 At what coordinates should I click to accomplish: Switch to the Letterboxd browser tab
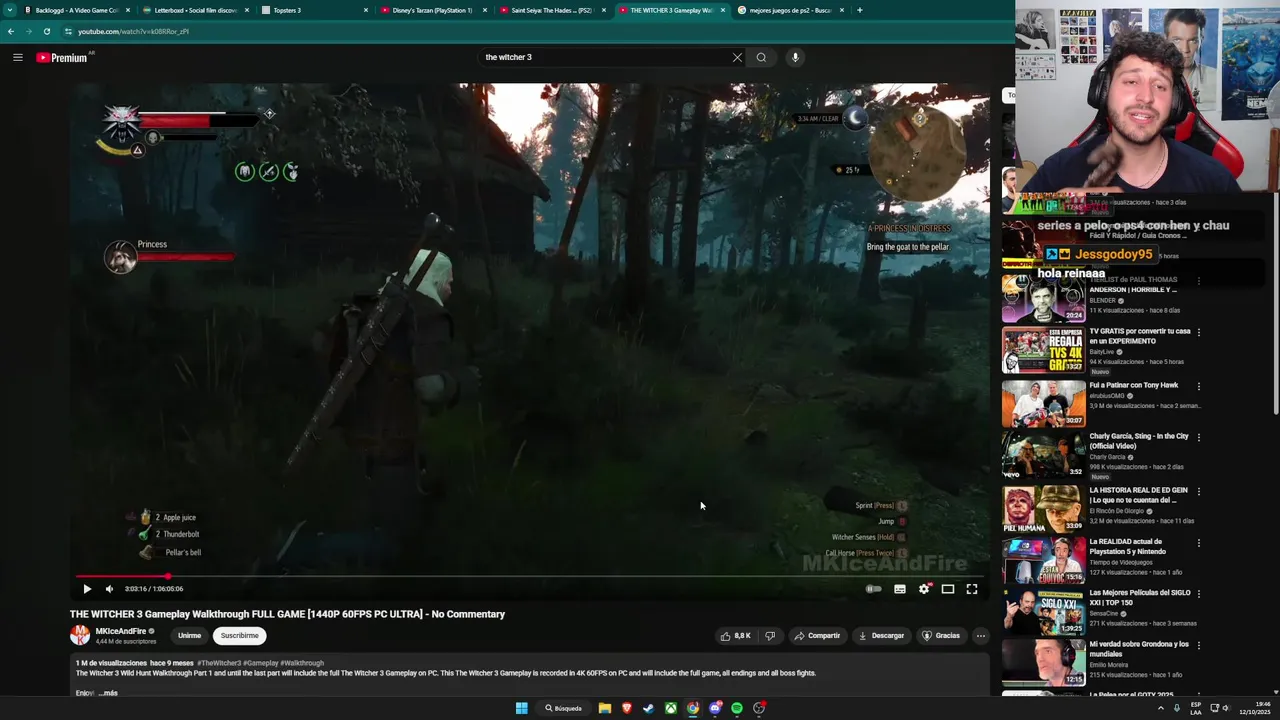(x=195, y=10)
